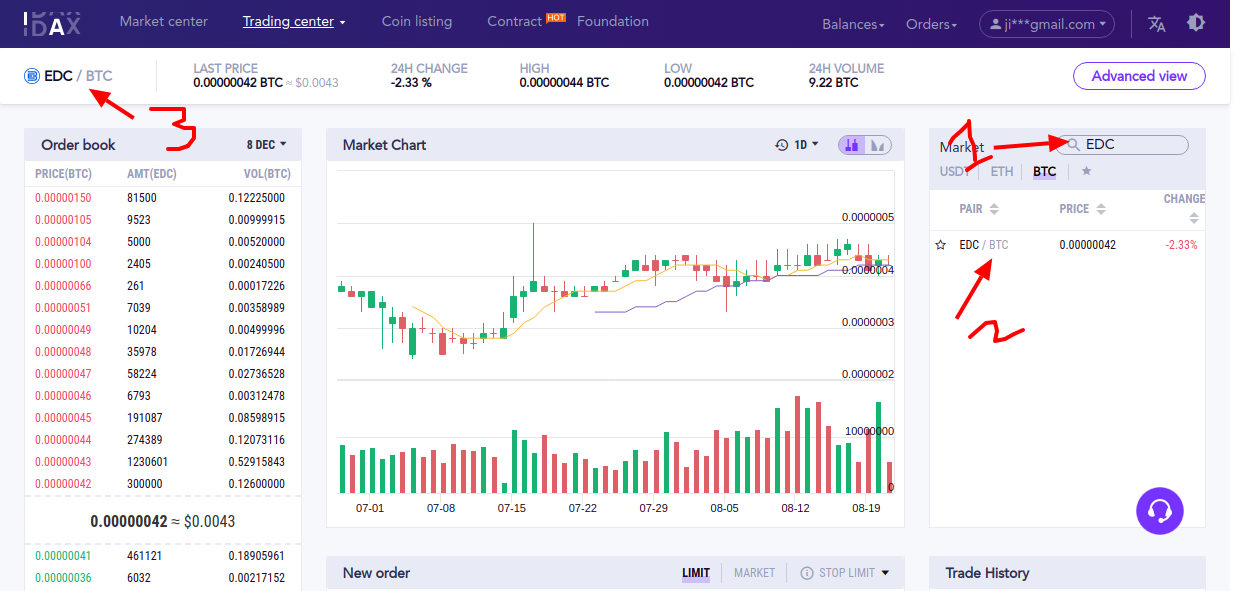Select the USDT market tab
The width and height of the screenshot is (1240, 591).
(x=955, y=172)
